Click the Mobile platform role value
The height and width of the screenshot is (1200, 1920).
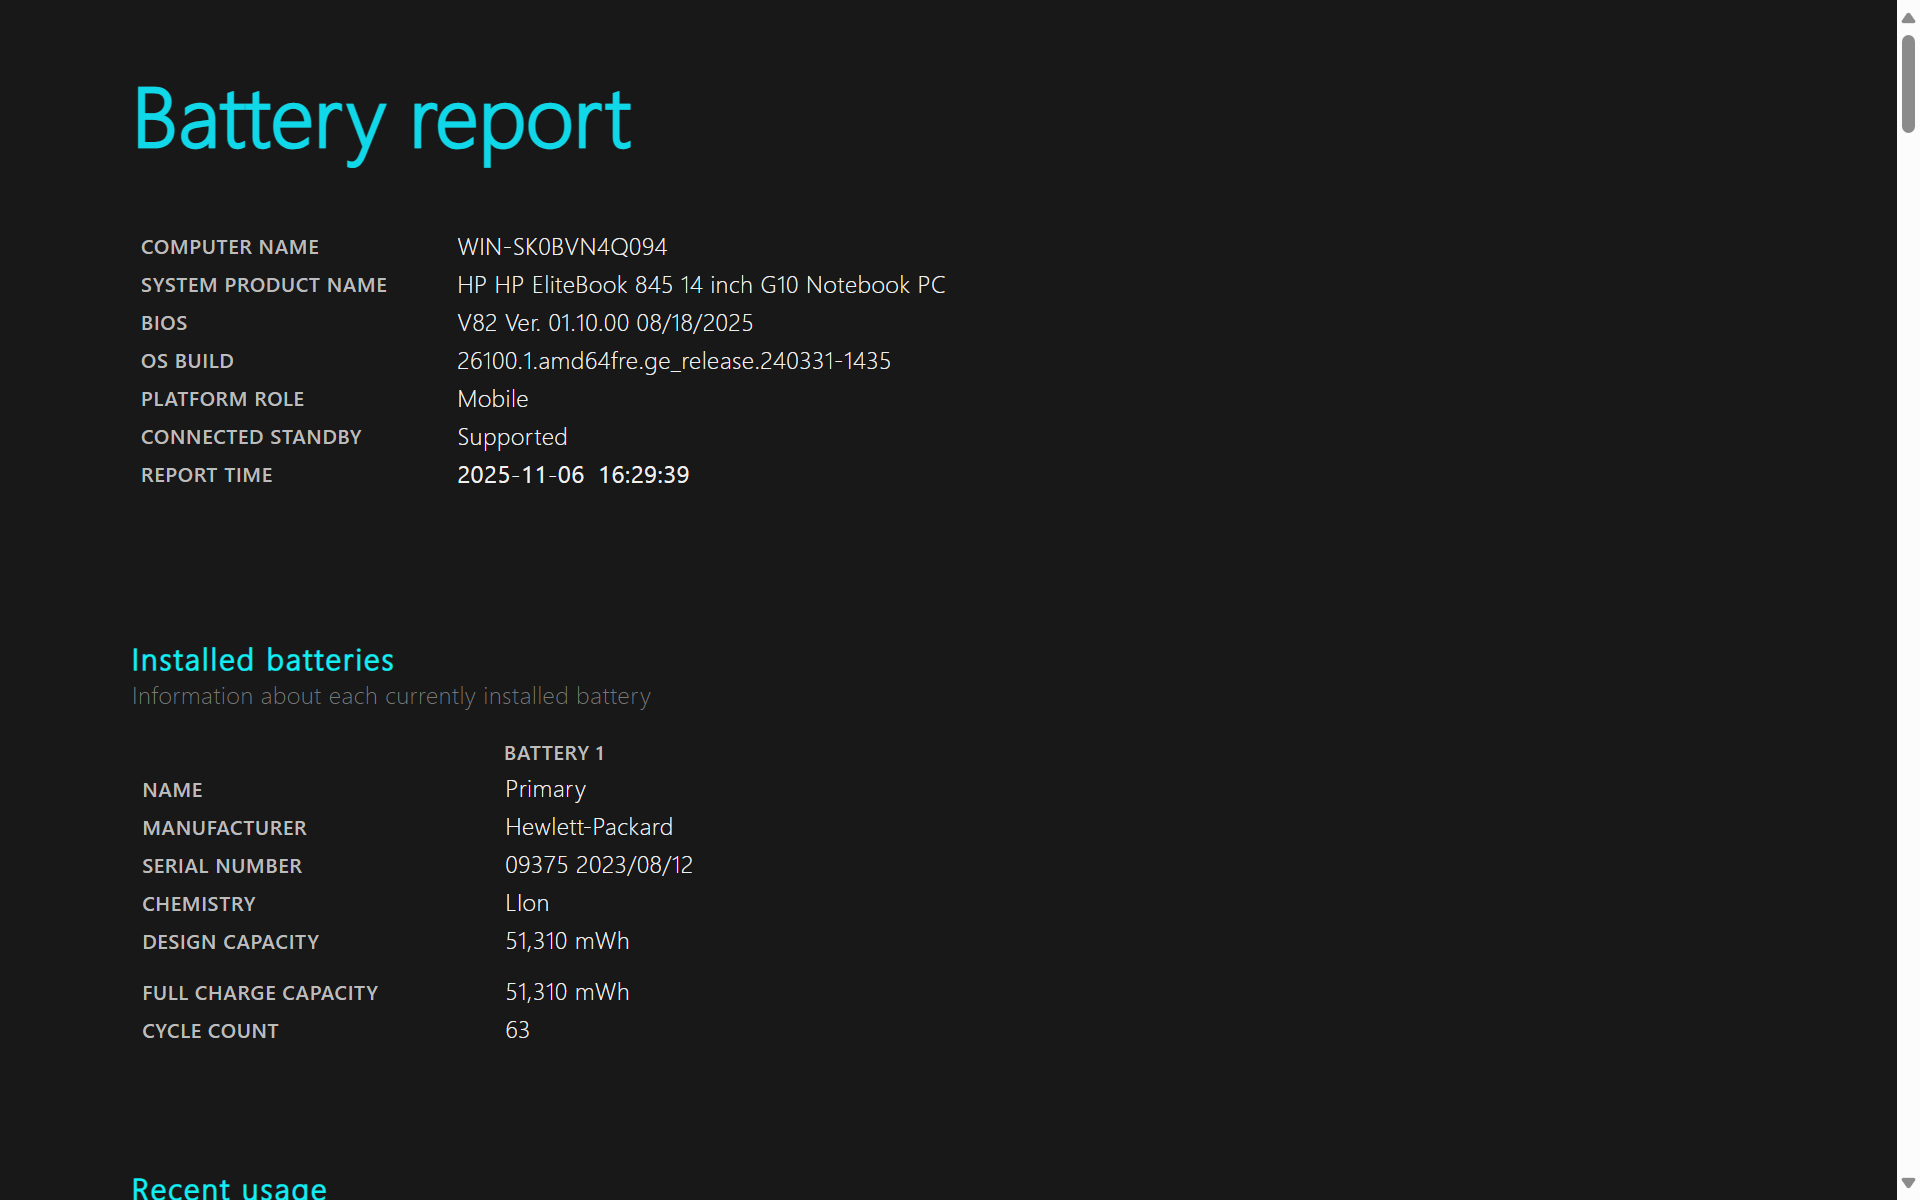click(x=493, y=399)
